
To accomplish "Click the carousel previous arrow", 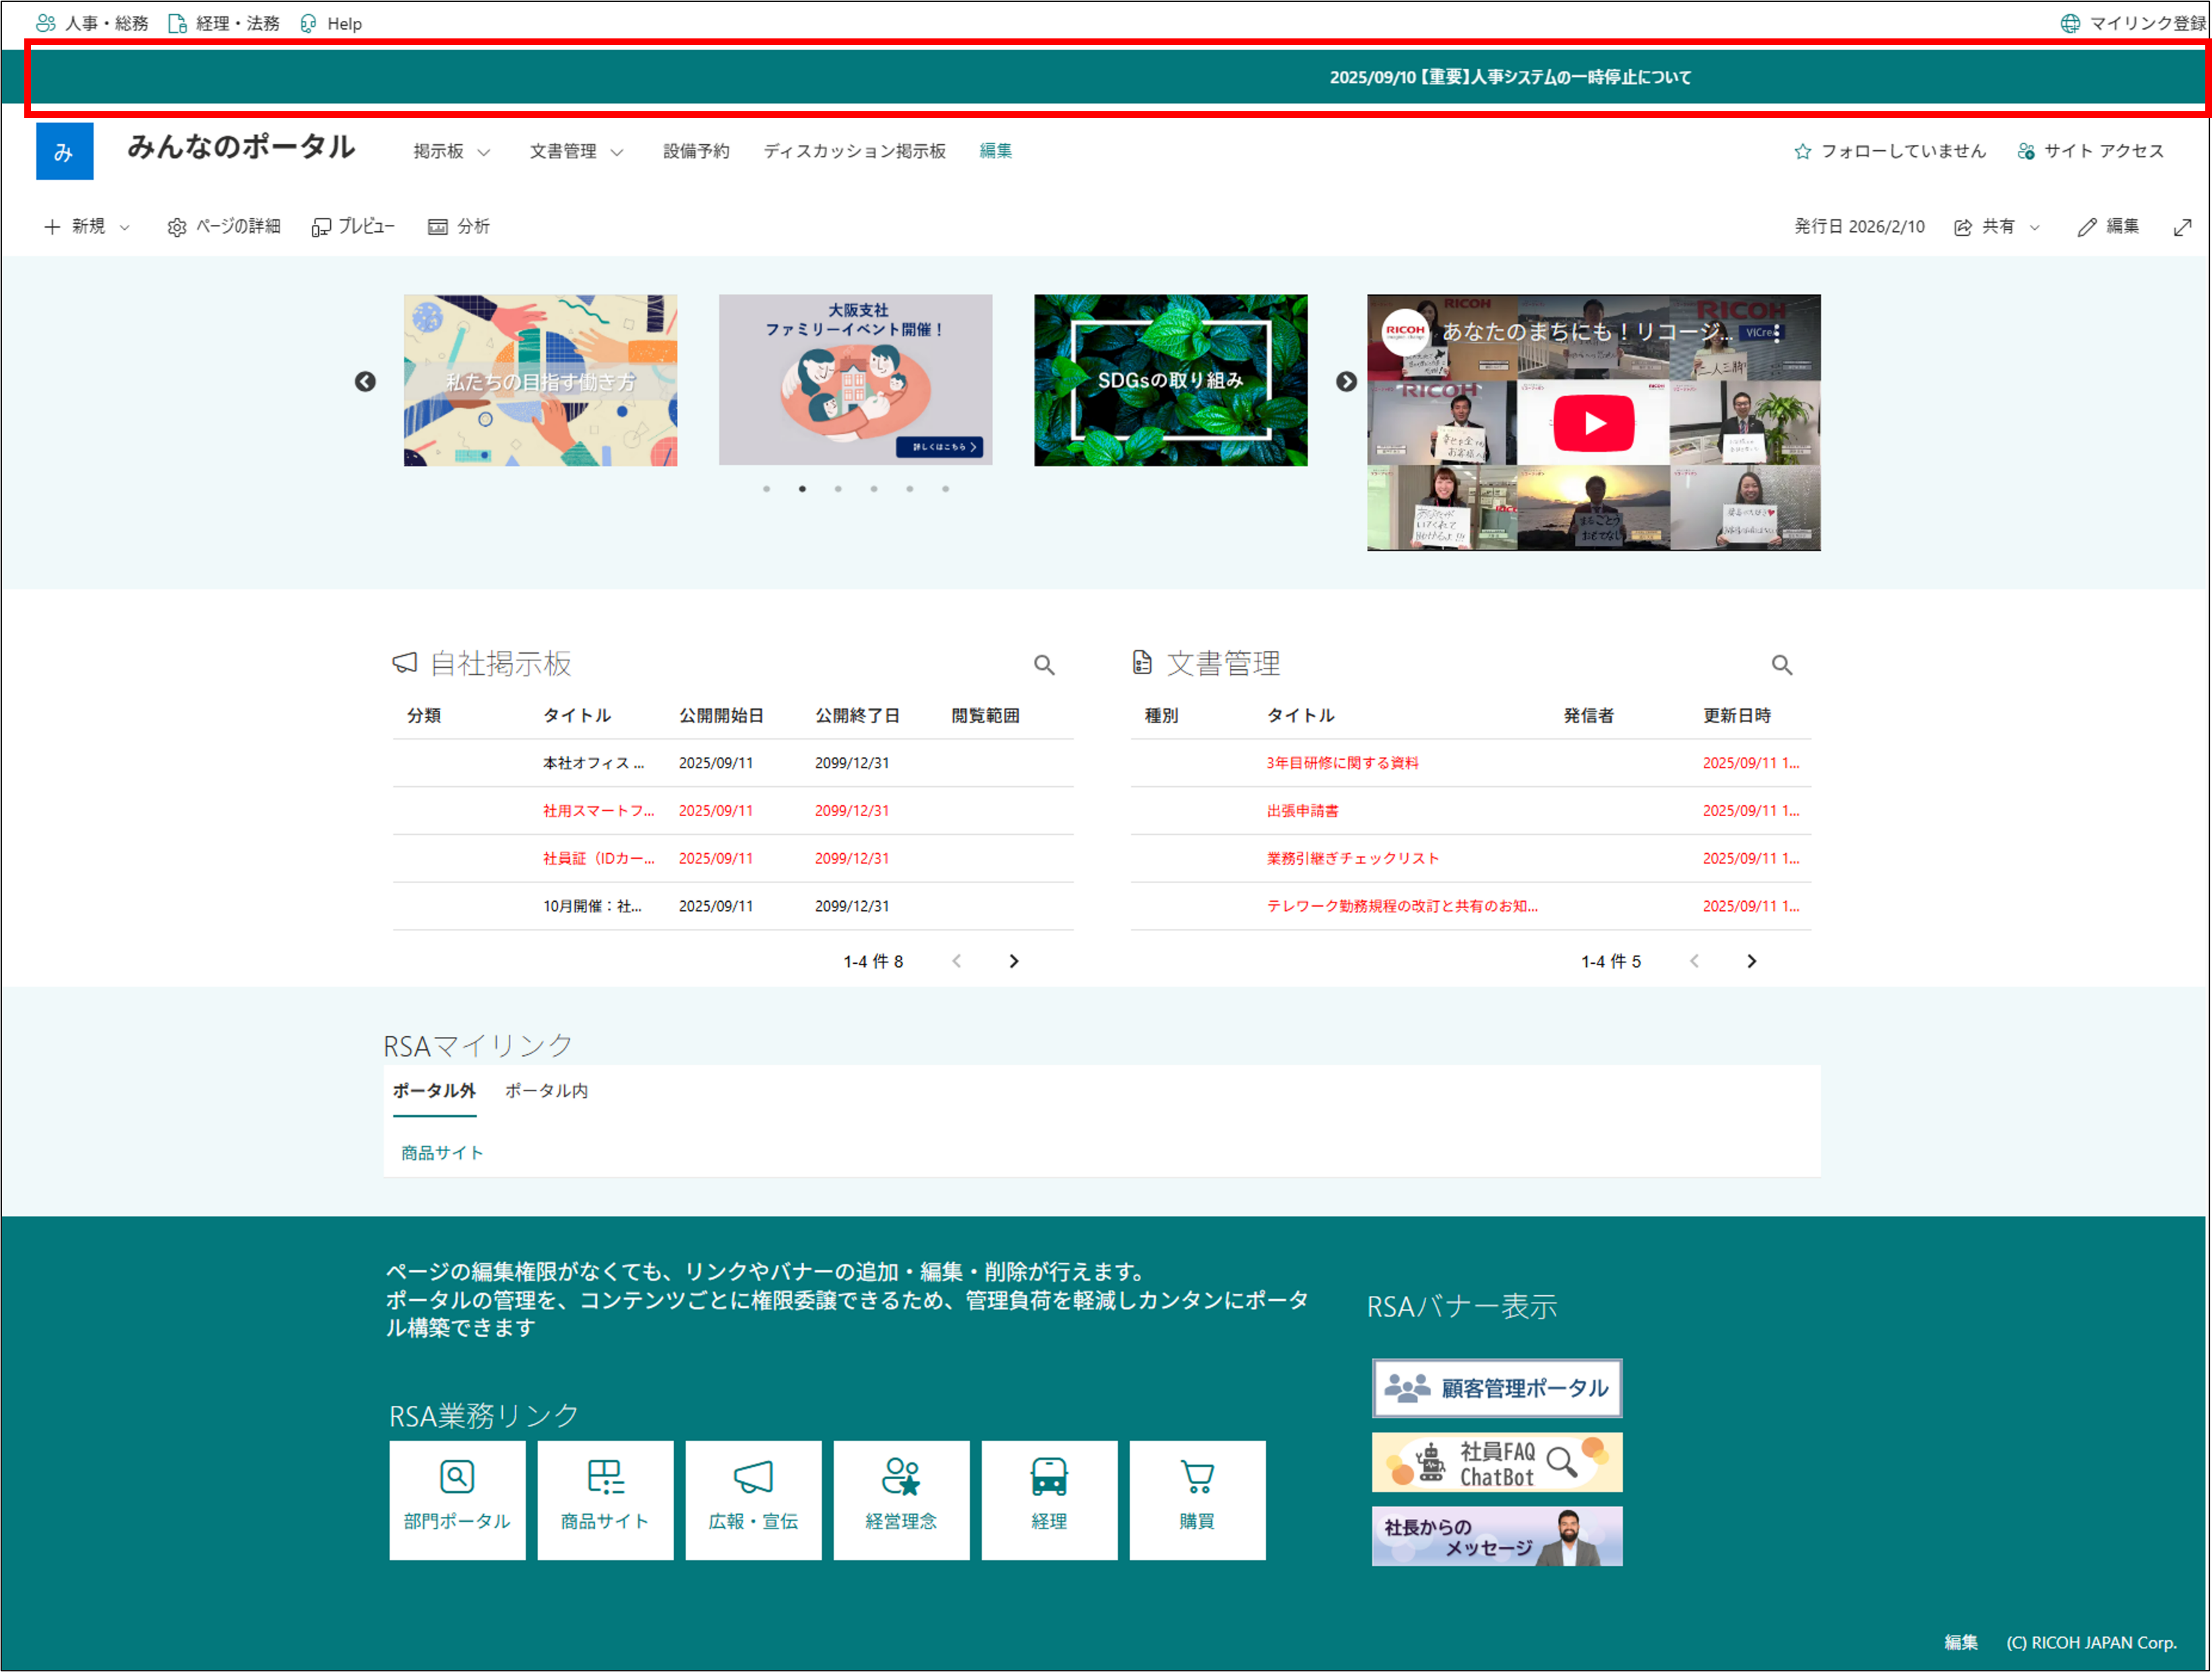I will pos(365,382).
